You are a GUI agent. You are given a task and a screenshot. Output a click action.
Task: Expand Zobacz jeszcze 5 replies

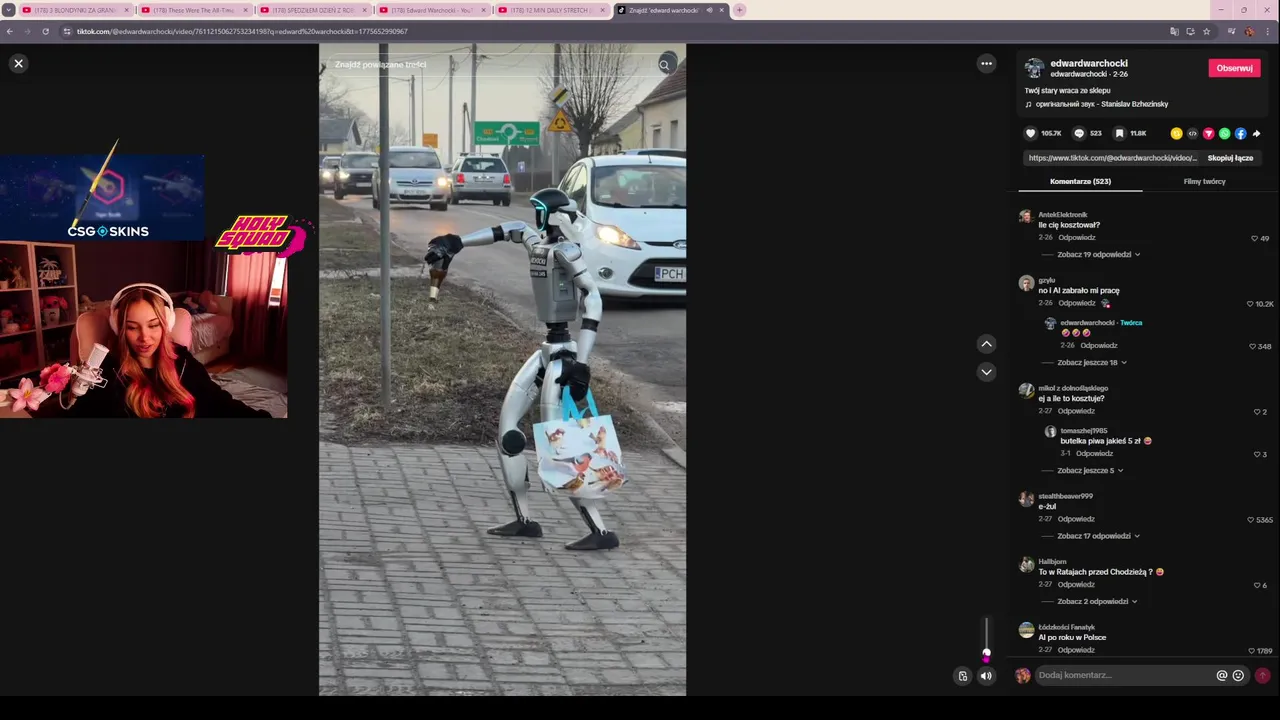tap(1090, 470)
